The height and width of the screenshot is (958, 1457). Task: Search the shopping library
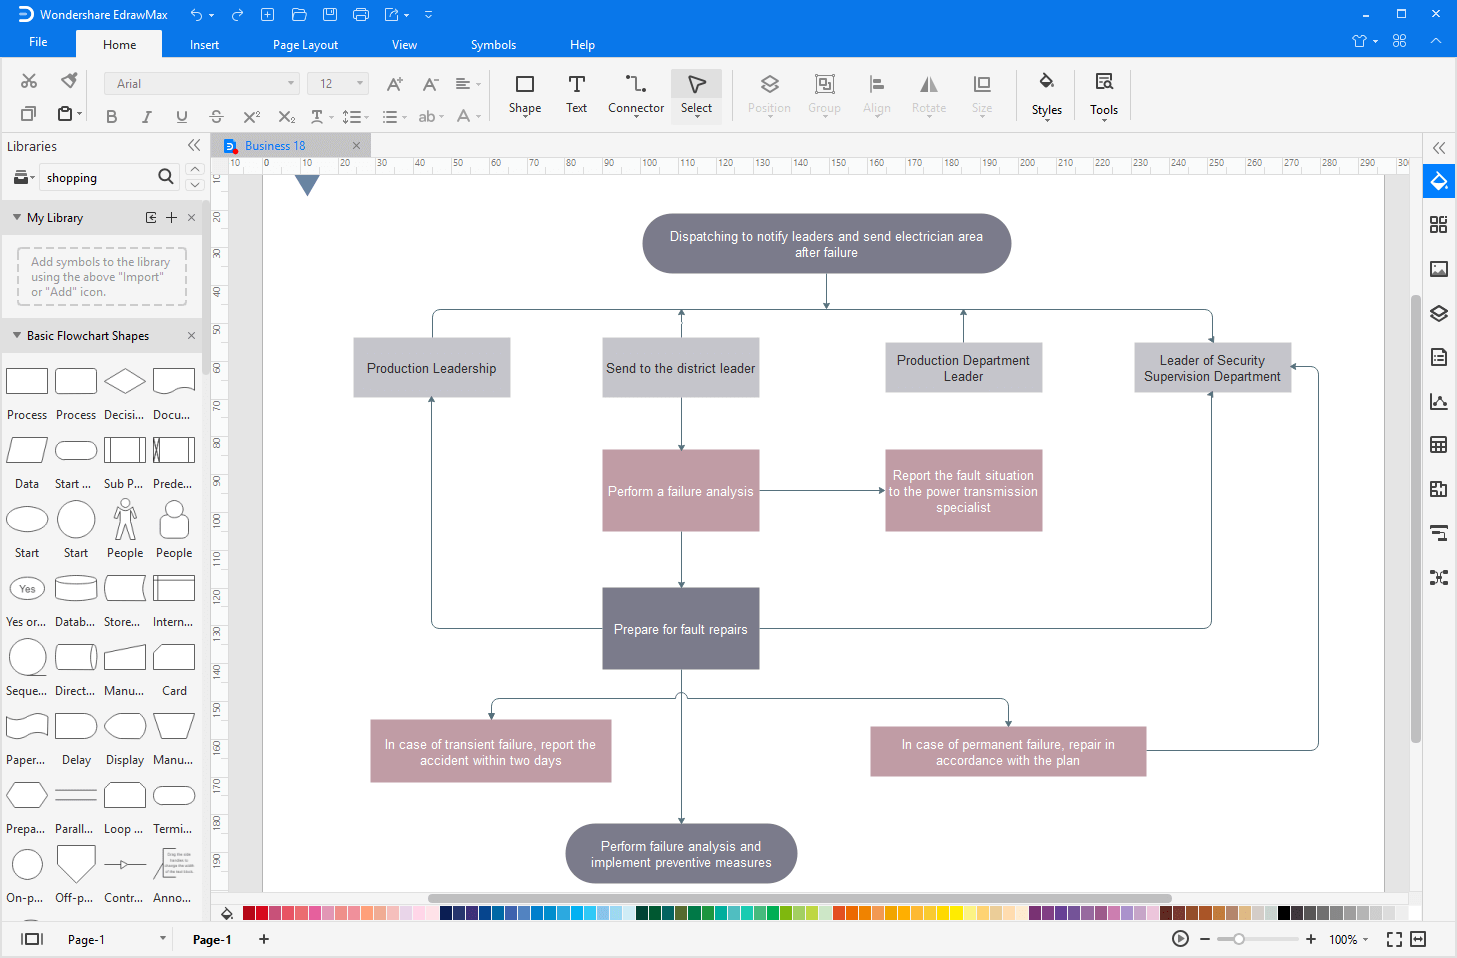tap(166, 177)
